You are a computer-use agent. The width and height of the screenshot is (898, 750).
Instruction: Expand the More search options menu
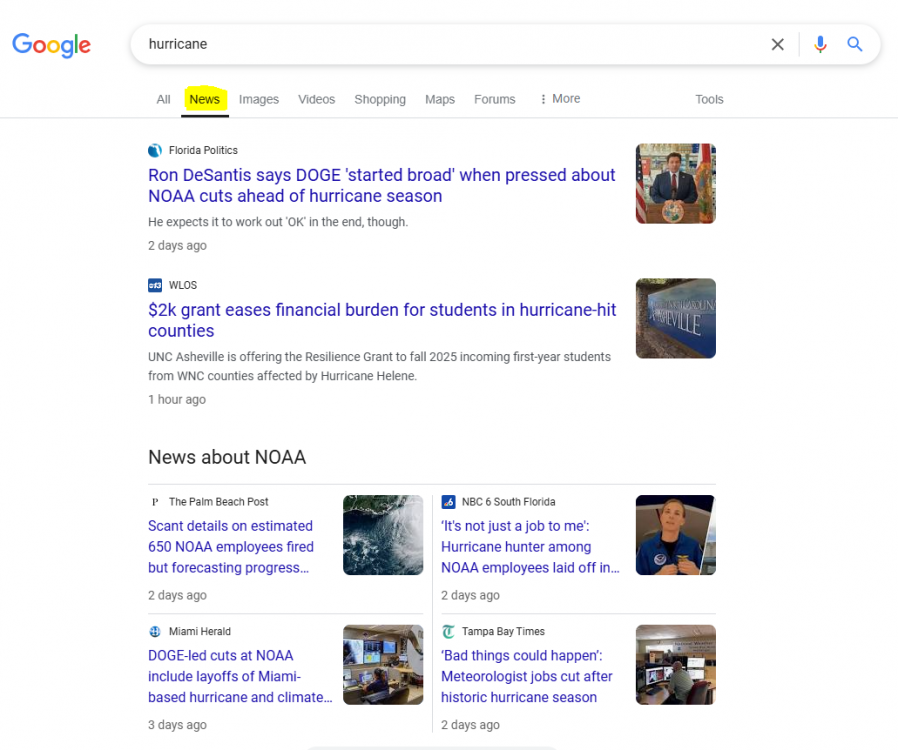pyautogui.click(x=559, y=99)
